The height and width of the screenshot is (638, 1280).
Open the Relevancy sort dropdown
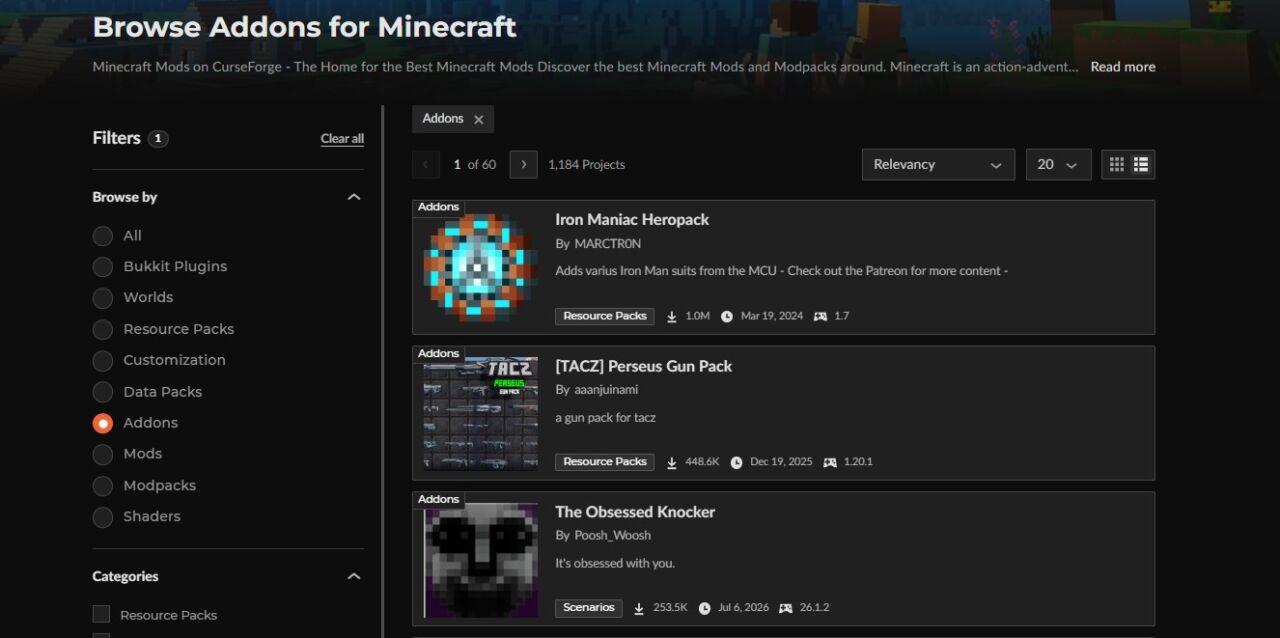click(x=938, y=165)
